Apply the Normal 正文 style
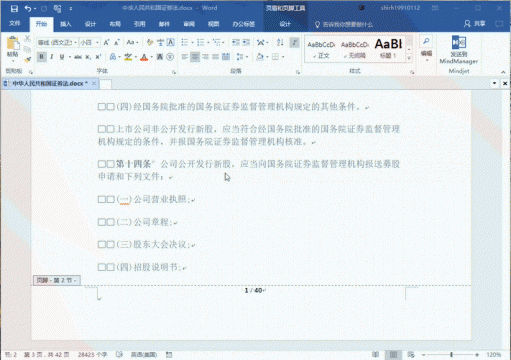This screenshot has width=511, height=360. tap(321, 49)
